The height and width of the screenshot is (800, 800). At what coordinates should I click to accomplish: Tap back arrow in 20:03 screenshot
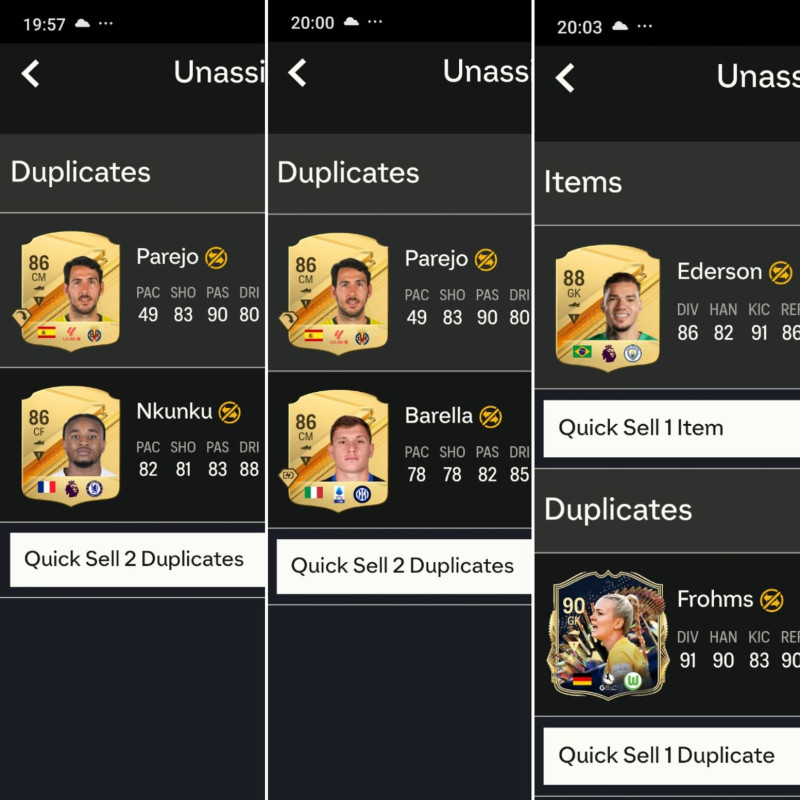pos(565,78)
